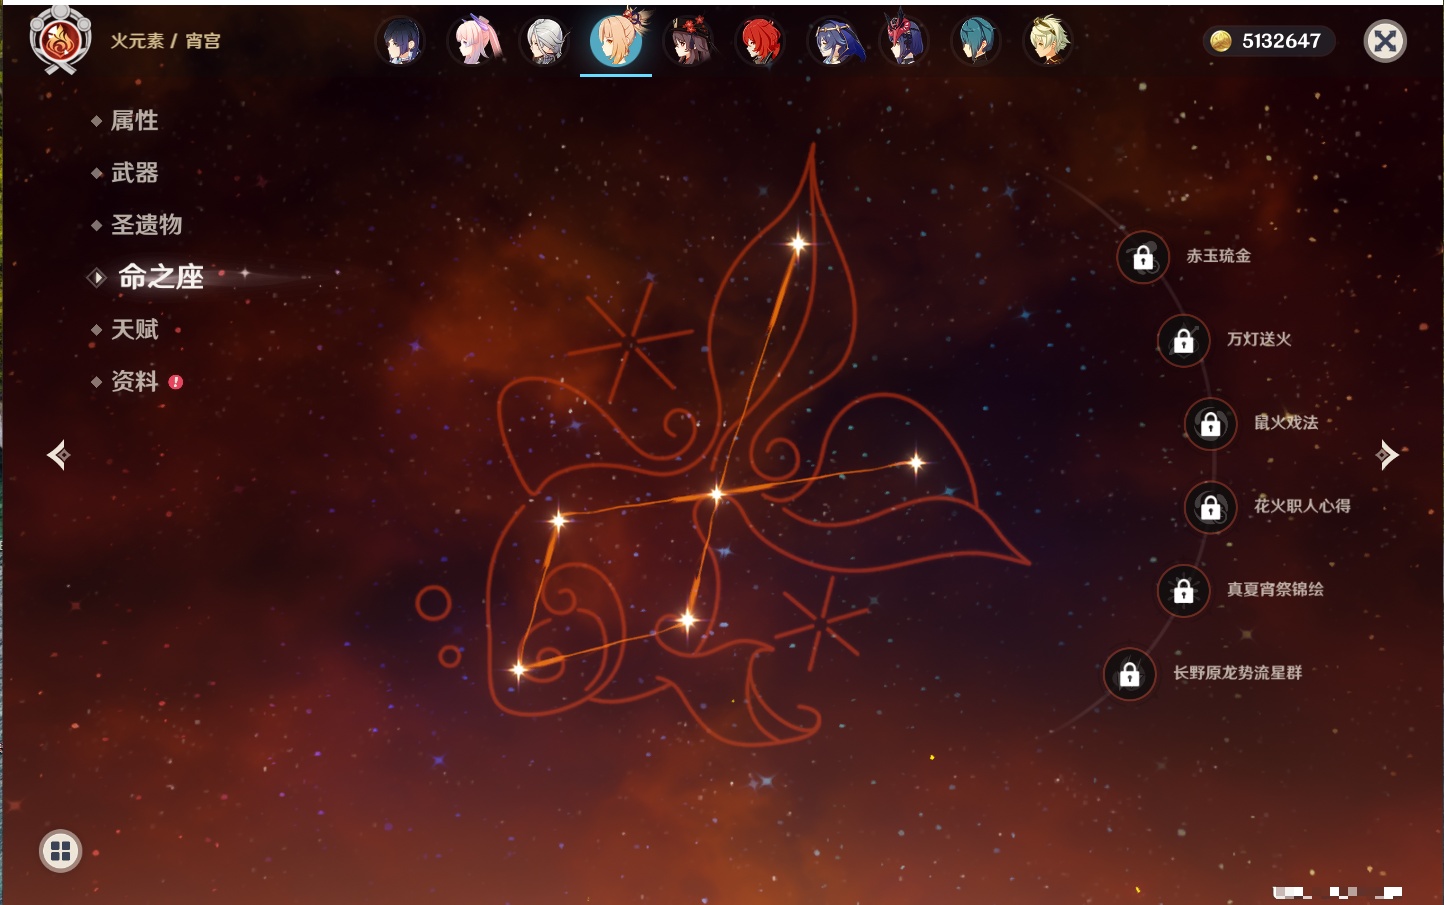Viewport: 1444px width, 905px height.
Task: Select the character wearing a red tengu mask
Action: pyautogui.click(x=904, y=42)
